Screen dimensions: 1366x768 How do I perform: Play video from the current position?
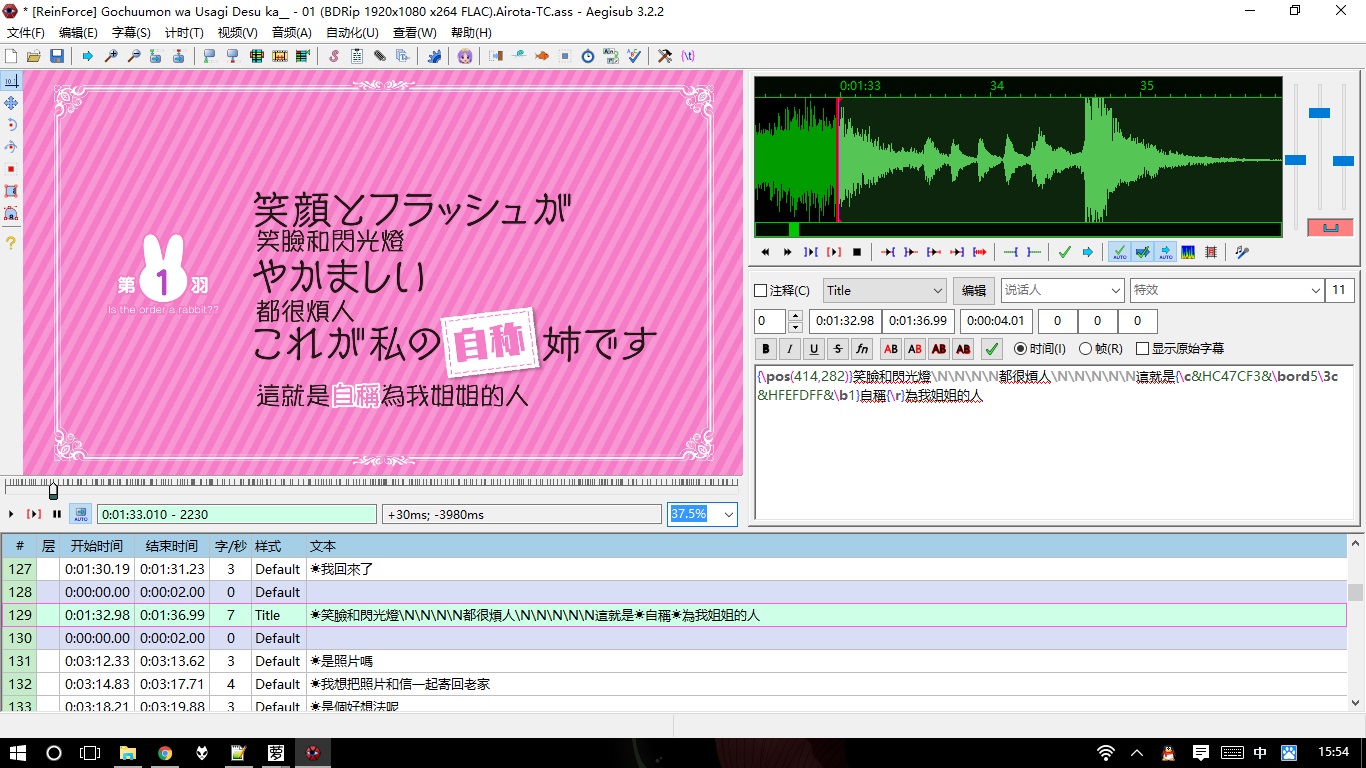pyautogui.click(x=11, y=514)
